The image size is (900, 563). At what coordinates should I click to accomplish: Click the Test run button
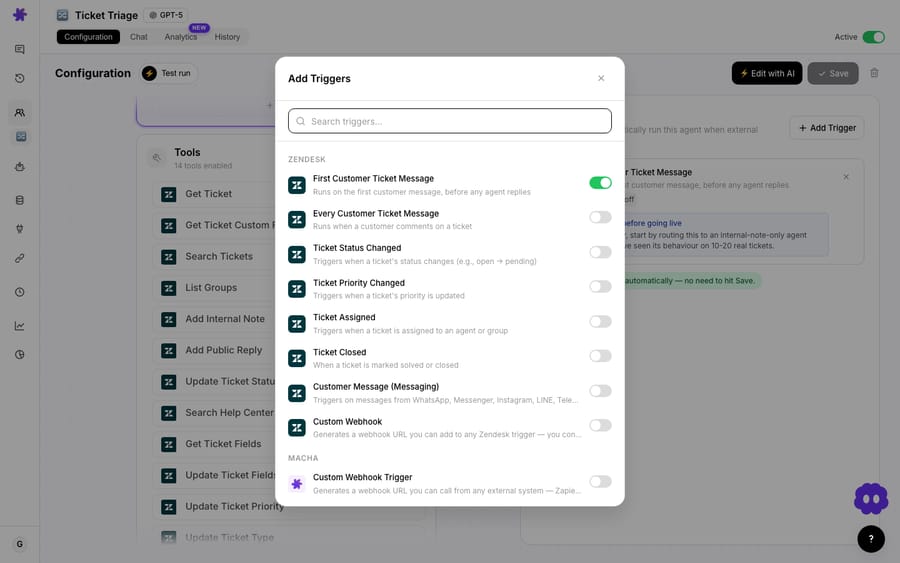[x=168, y=73]
